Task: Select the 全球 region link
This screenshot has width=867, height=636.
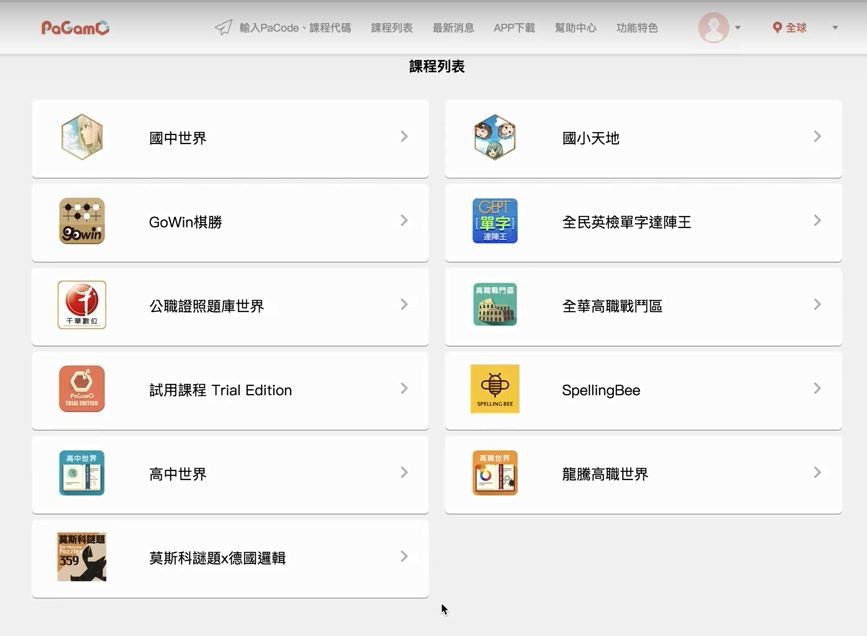Action: (x=796, y=28)
